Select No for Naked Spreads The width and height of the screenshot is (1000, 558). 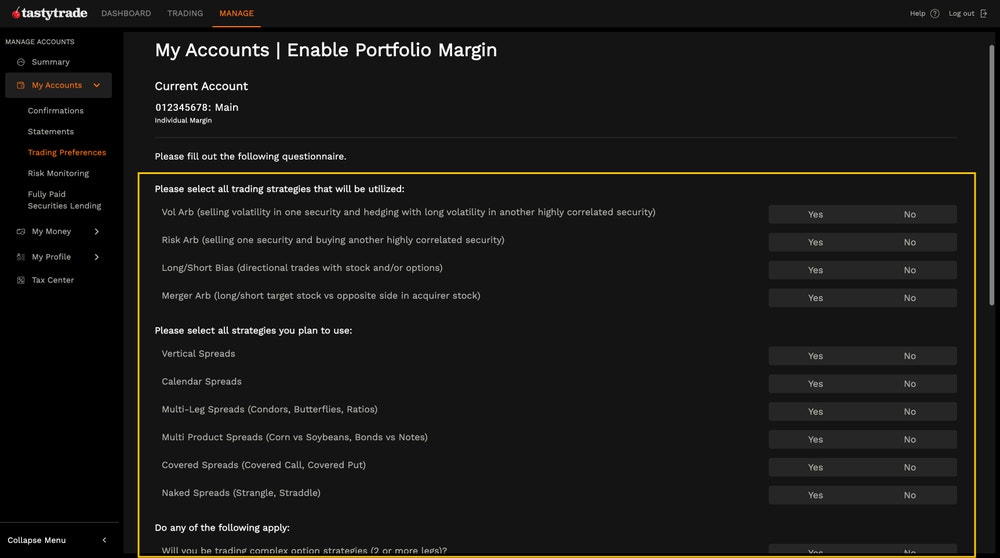click(x=909, y=495)
